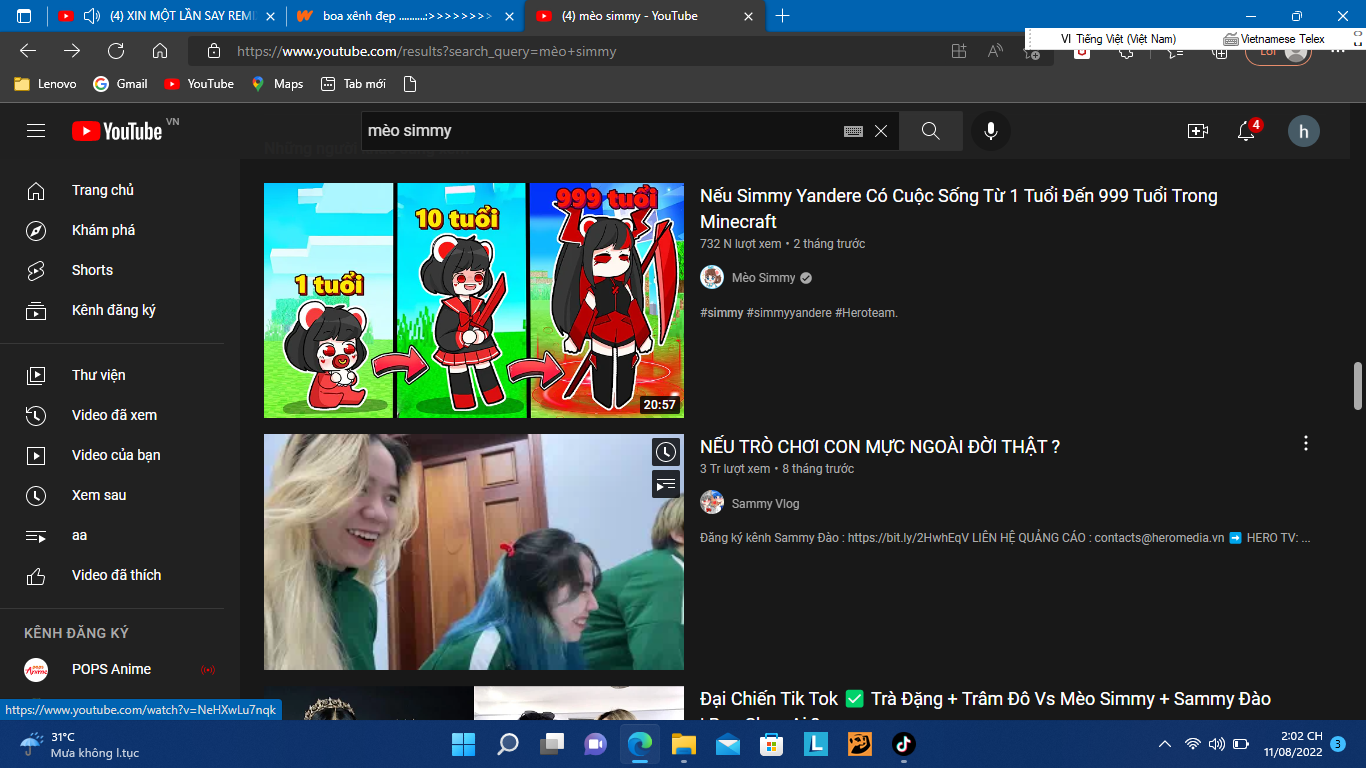Open three-dot menu for Con Mực video
Screen dimensions: 1366x768
(1305, 443)
